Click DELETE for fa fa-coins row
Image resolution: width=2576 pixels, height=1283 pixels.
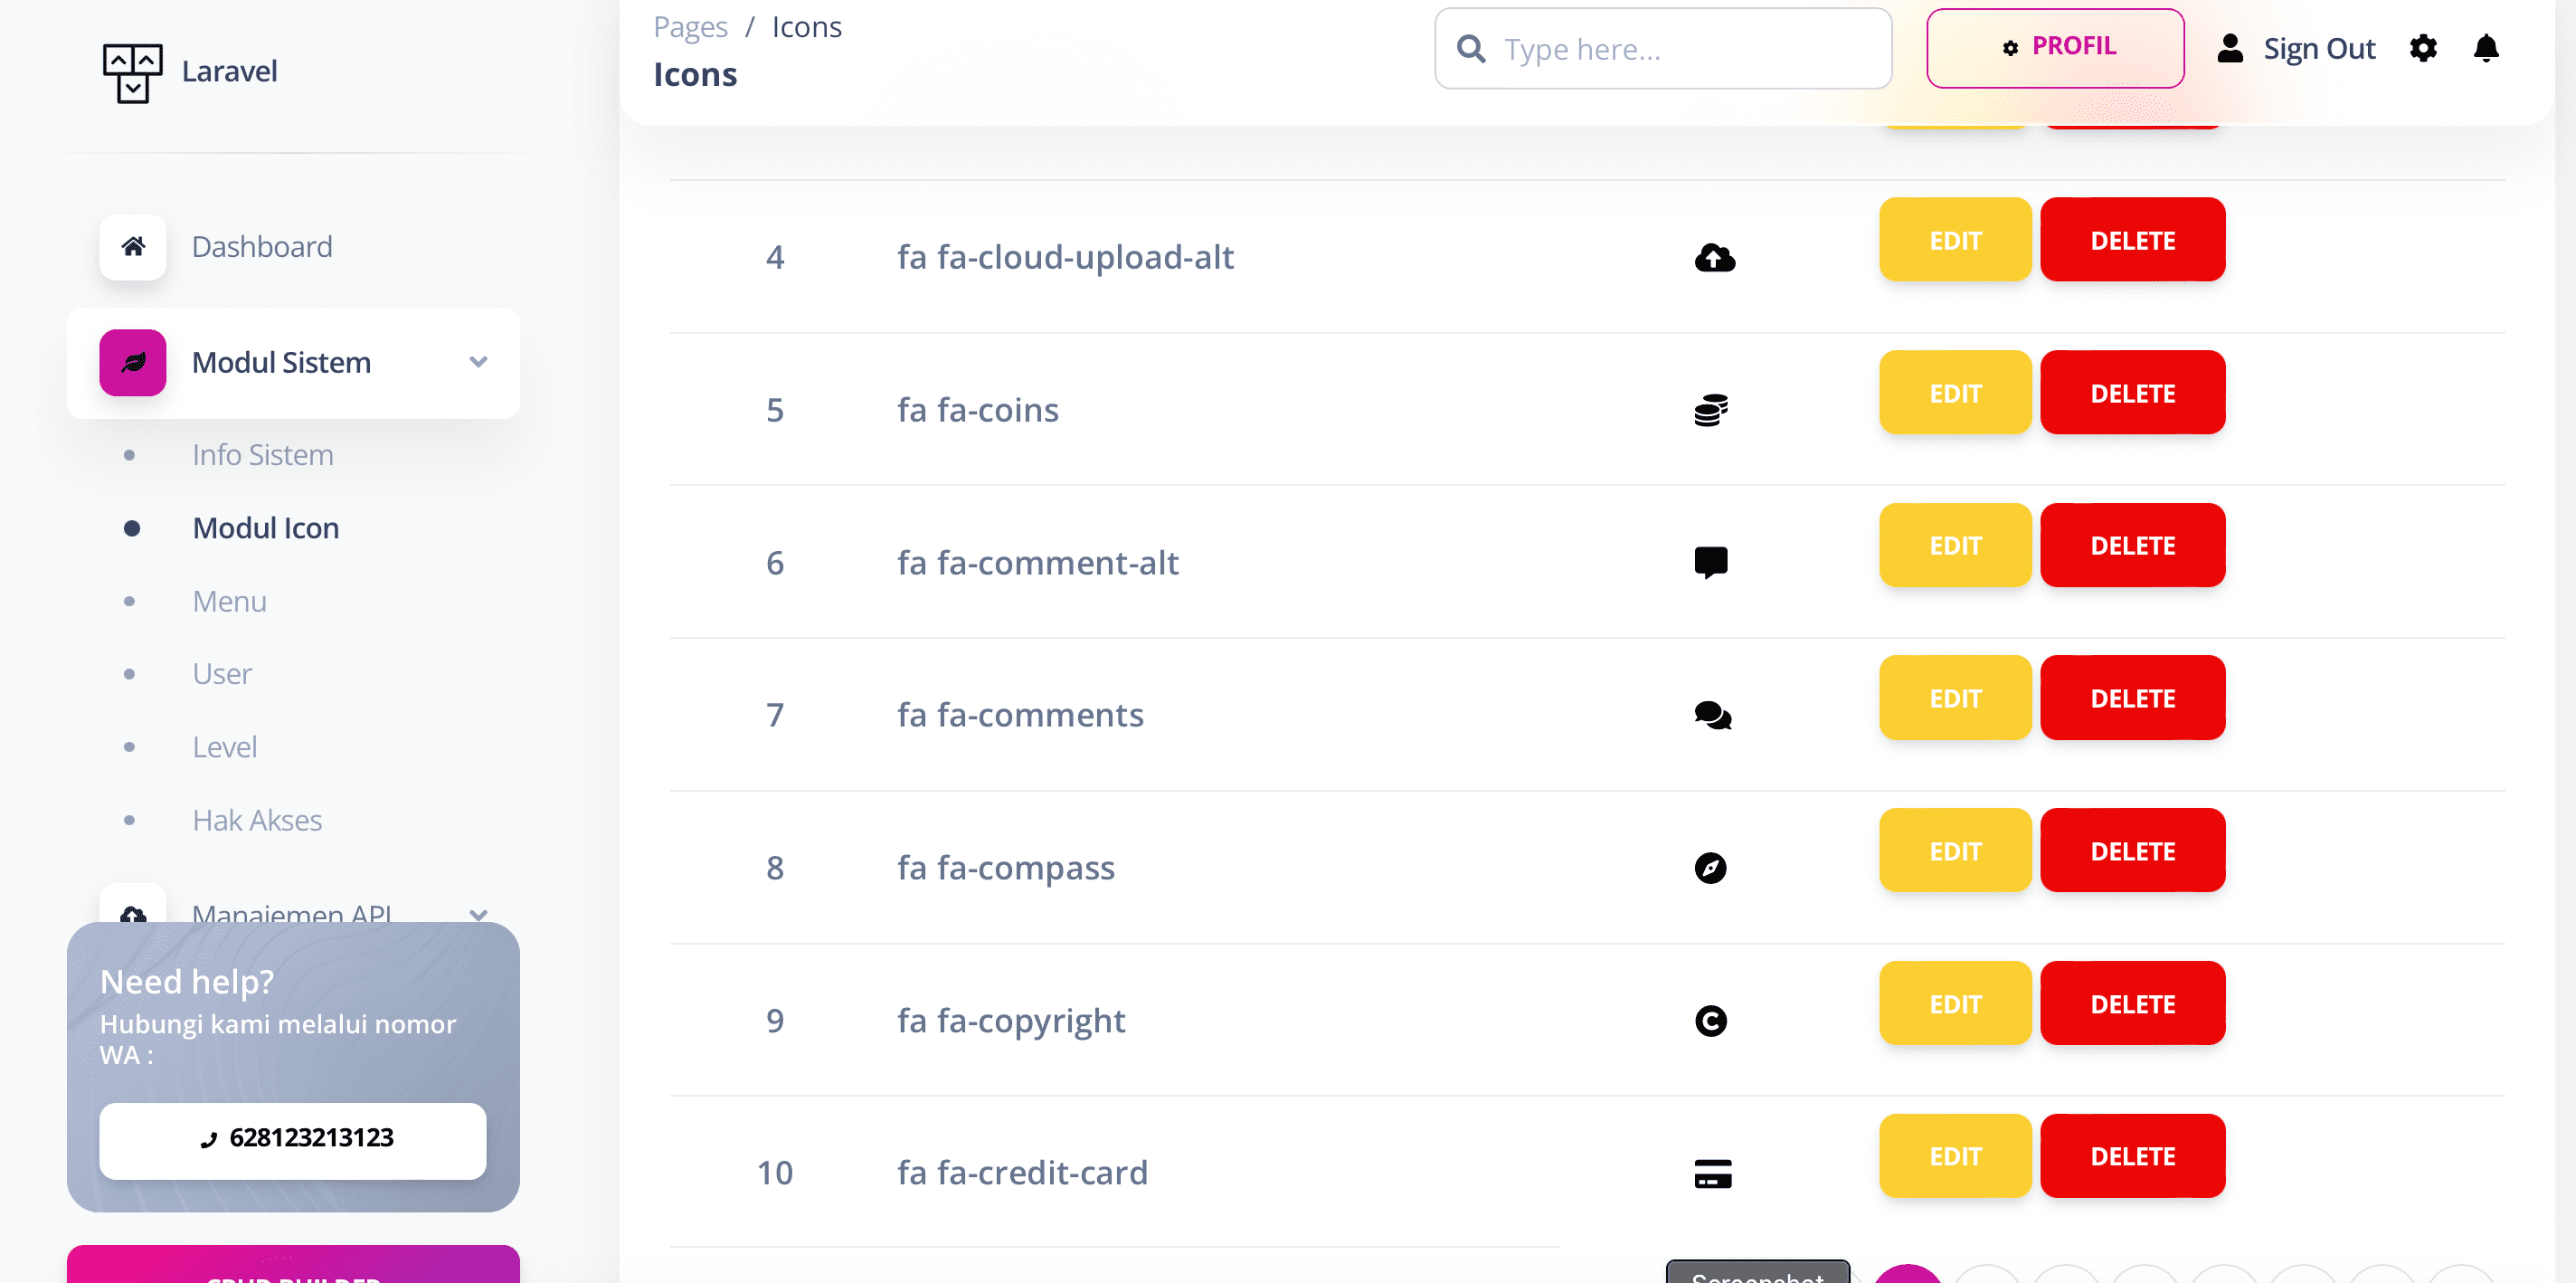pos(2132,393)
